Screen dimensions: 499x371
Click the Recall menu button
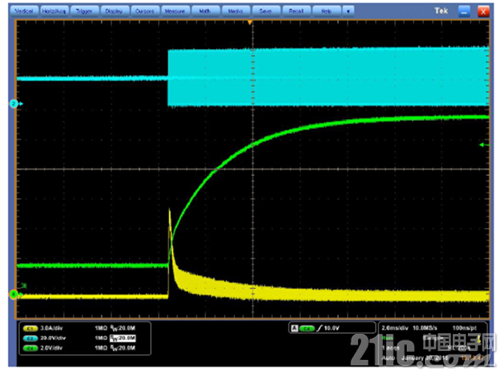point(296,11)
